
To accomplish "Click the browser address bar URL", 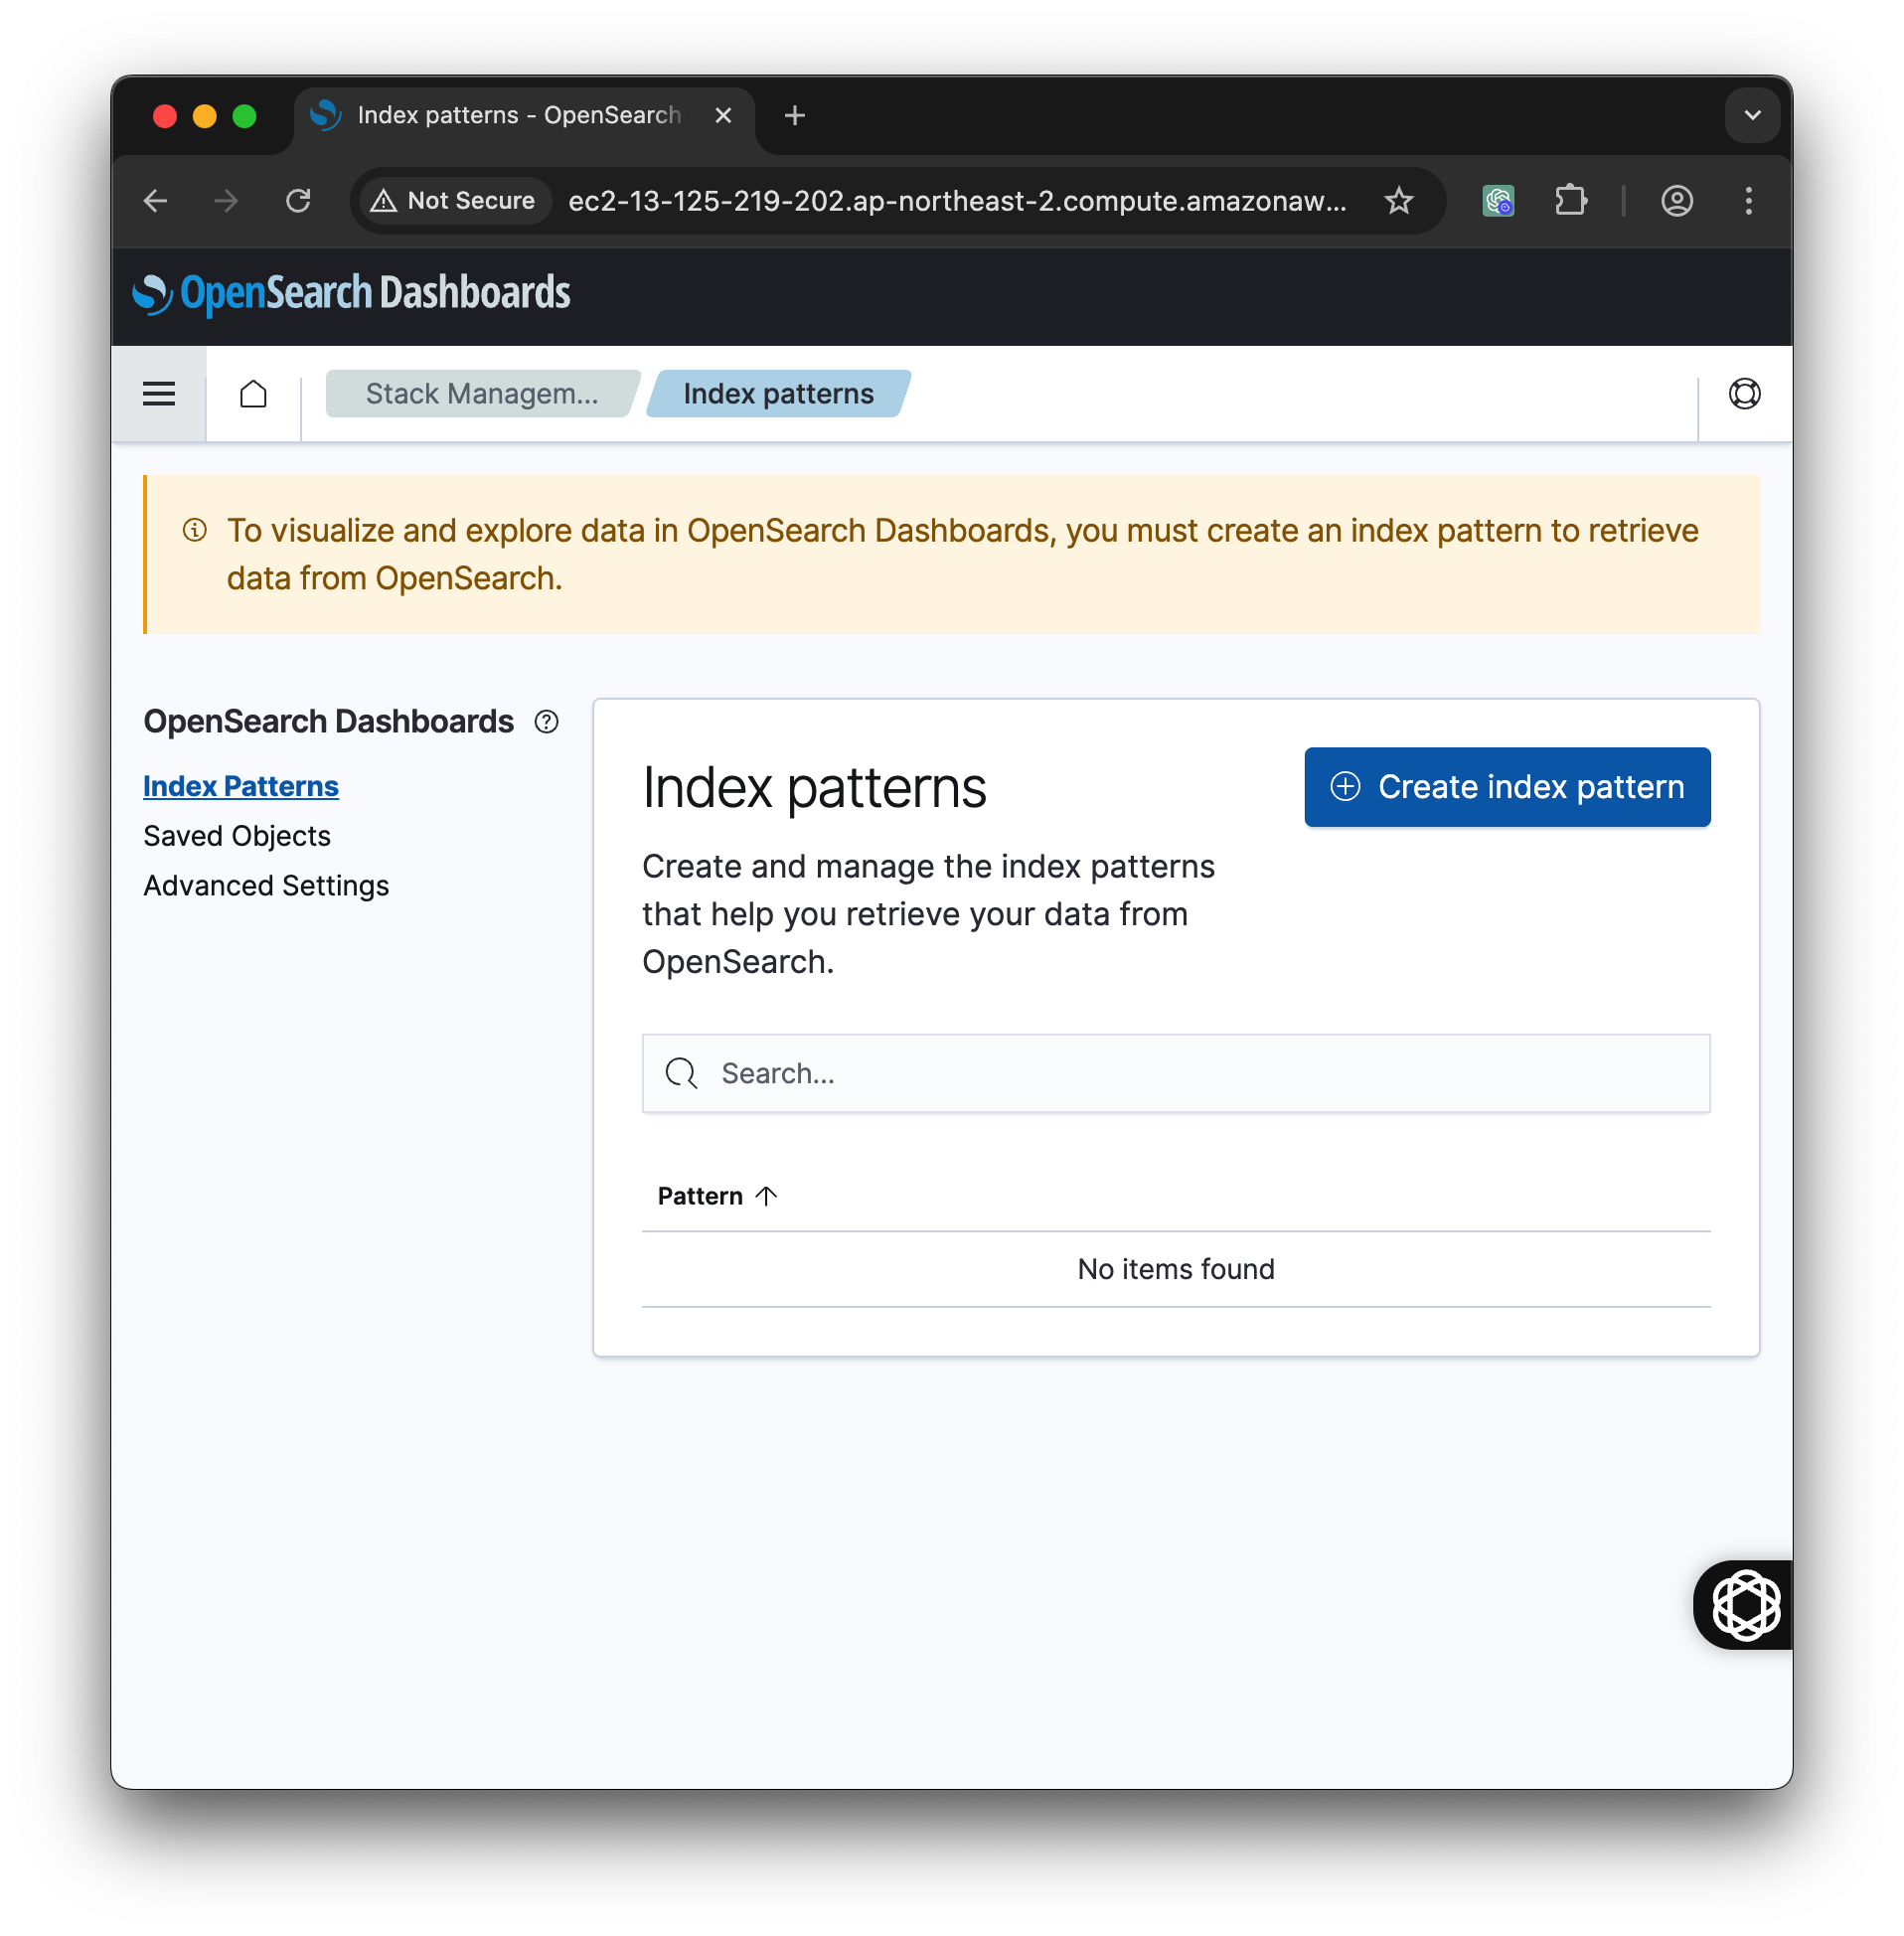I will coord(957,201).
